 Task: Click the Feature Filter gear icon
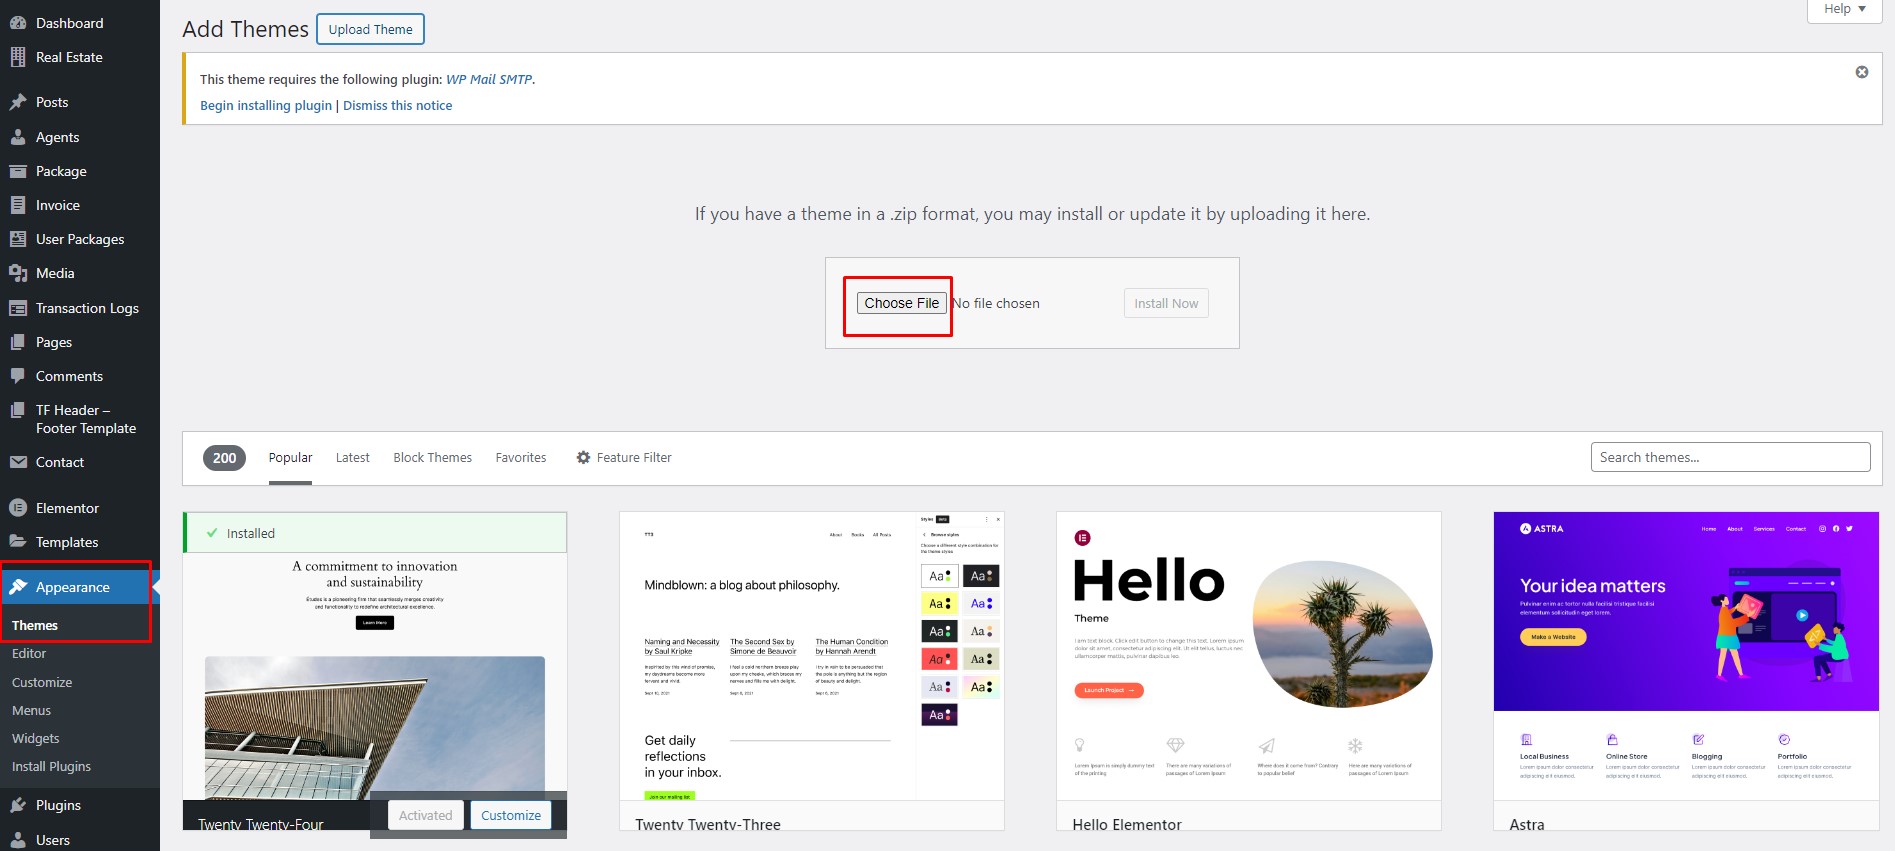click(x=583, y=457)
